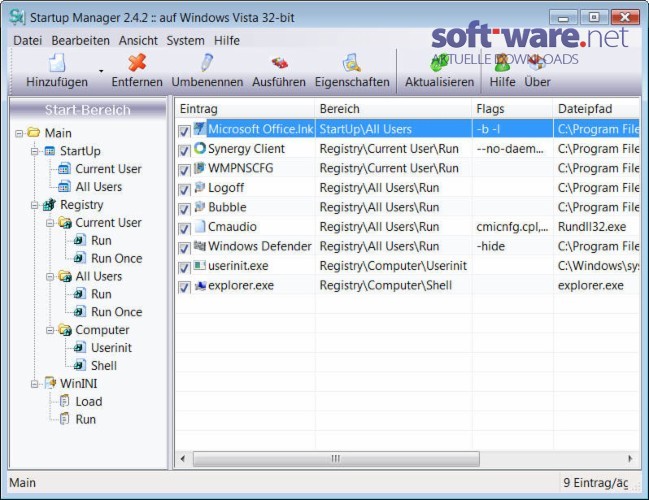This screenshot has height=500, width=649.
Task: Uncheck the Microsoft Office.lnk checkbox
Action: point(184,131)
